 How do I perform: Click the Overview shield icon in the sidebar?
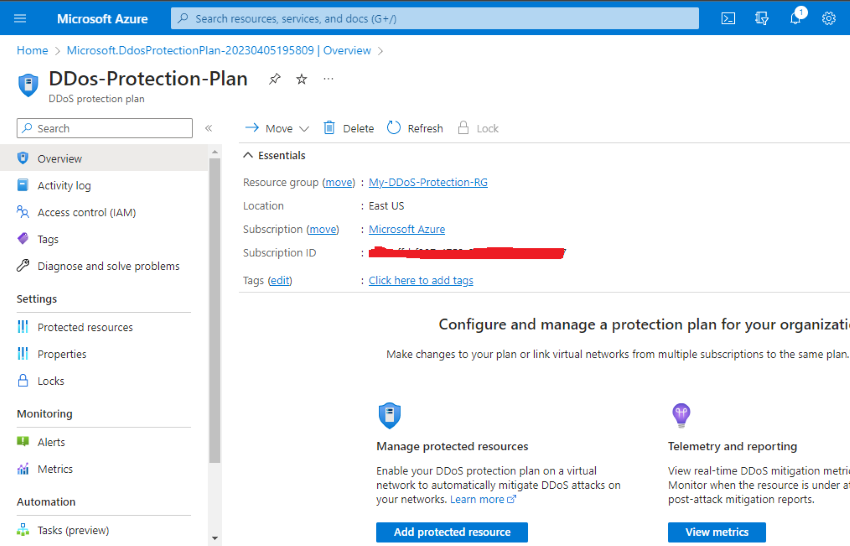coord(23,158)
